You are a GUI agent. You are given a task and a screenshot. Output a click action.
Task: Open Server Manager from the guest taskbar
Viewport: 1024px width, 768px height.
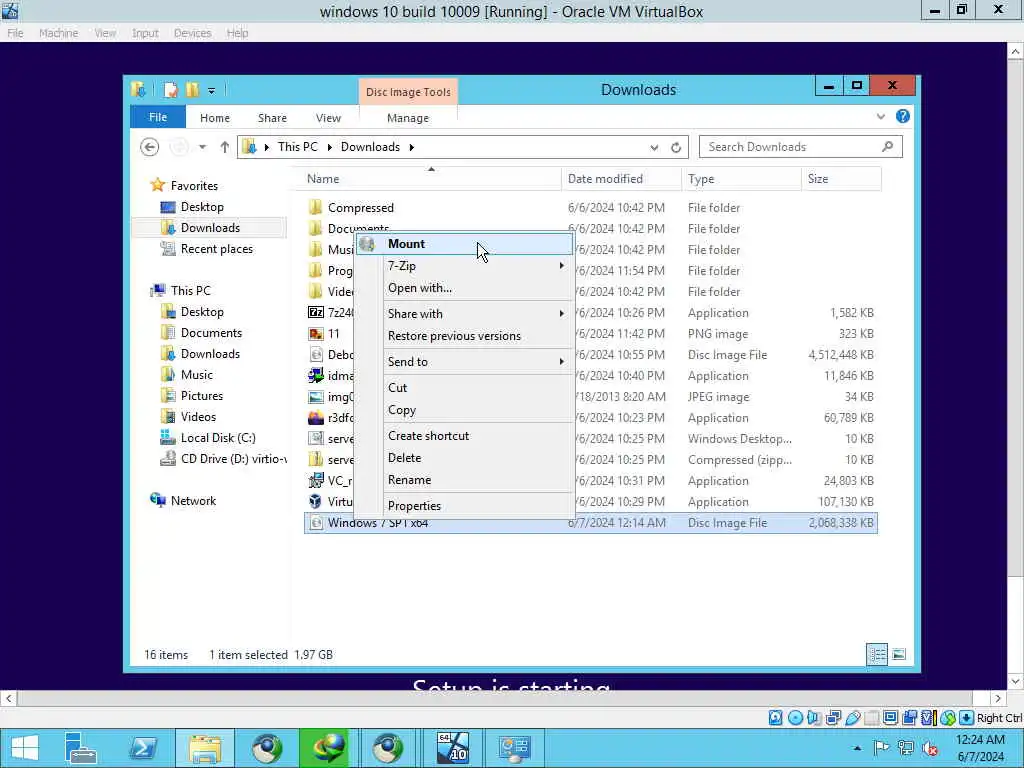click(80, 748)
